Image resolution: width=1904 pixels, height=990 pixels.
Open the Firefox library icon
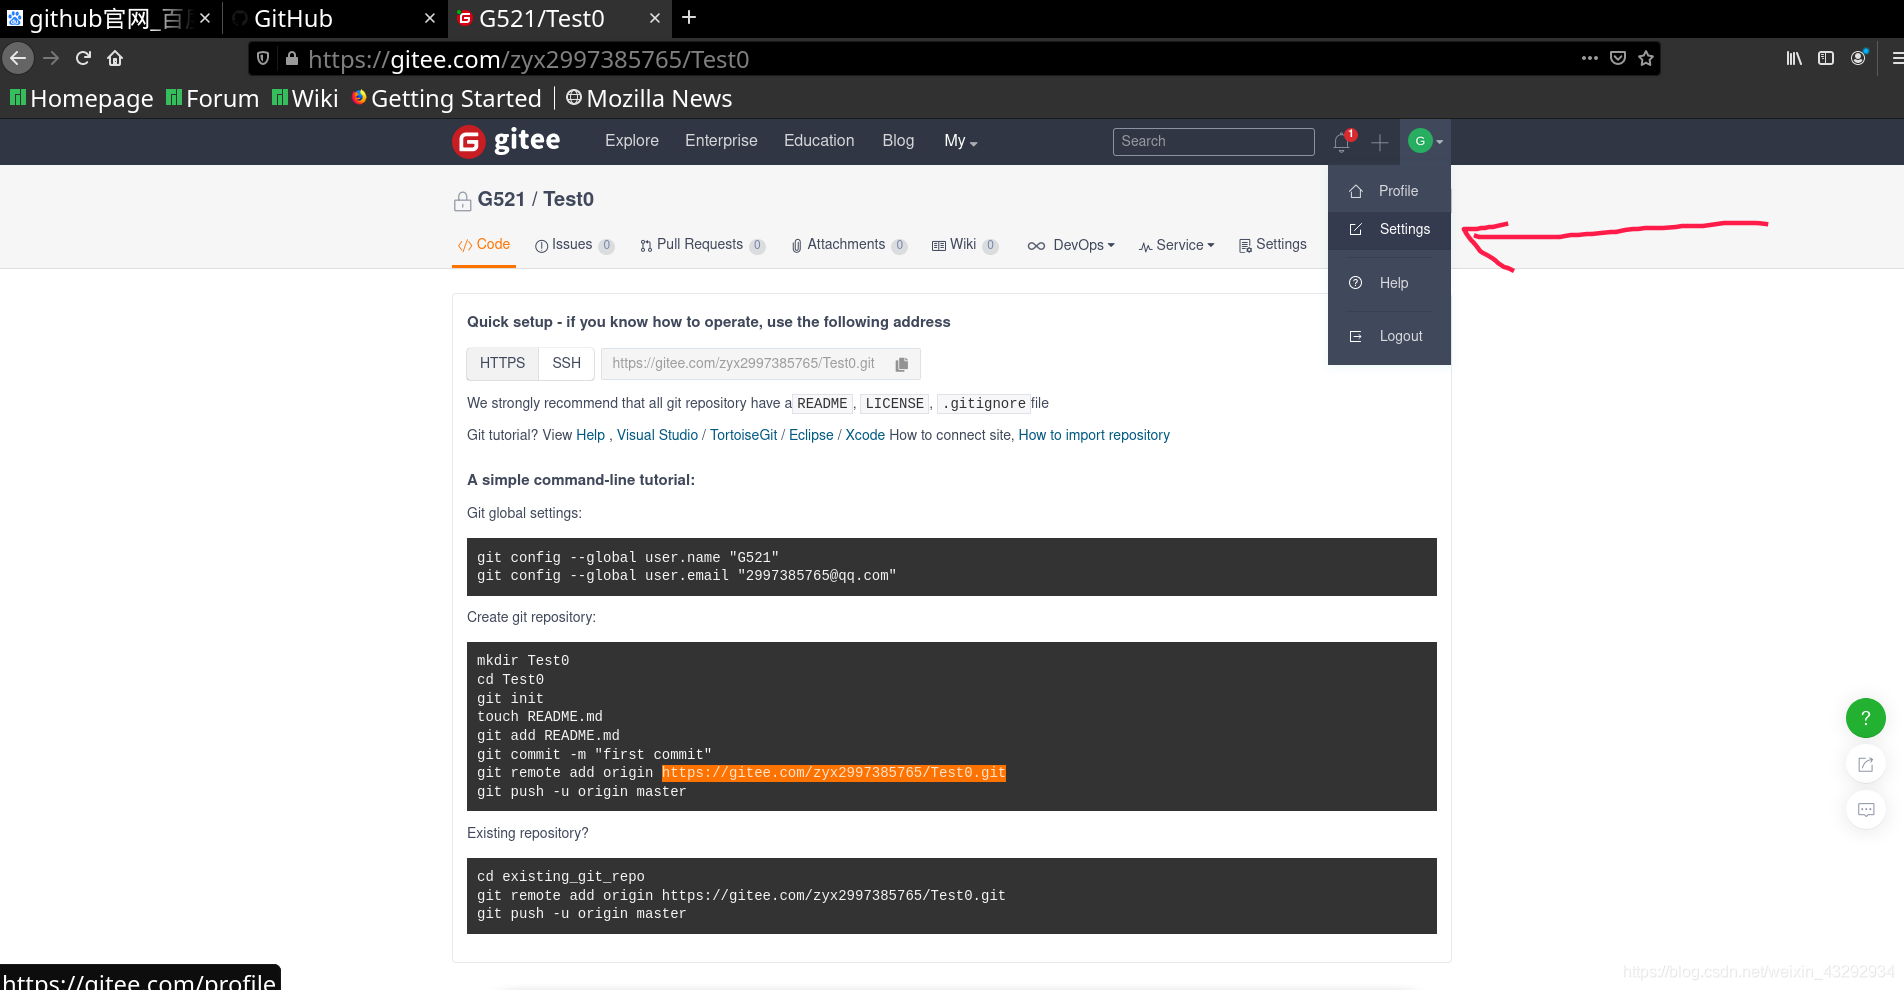[x=1794, y=58]
